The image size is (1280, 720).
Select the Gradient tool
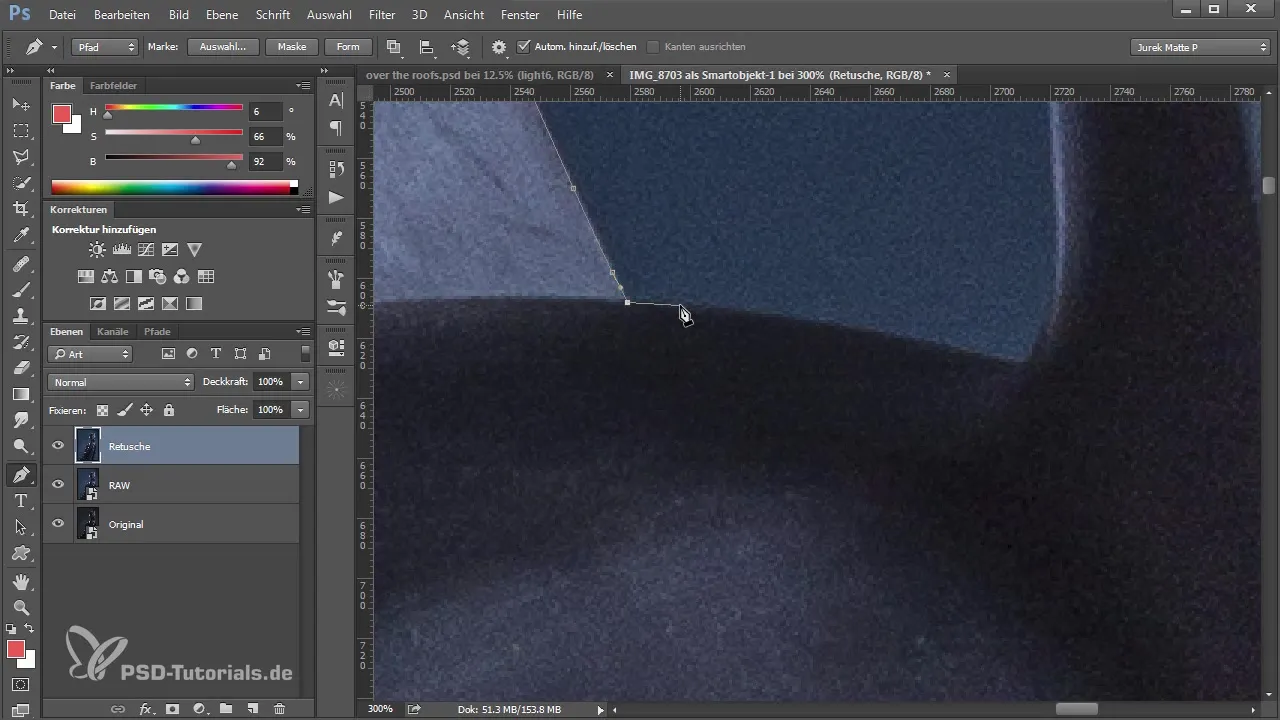click(20, 394)
